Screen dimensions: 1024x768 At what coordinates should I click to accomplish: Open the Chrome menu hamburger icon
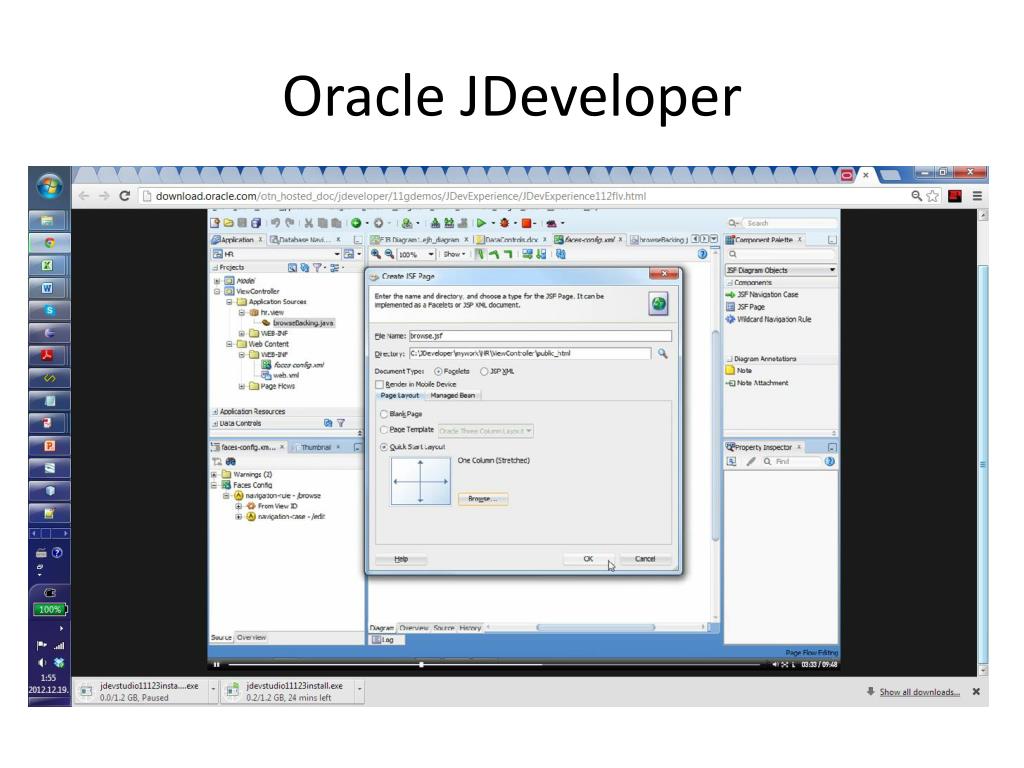click(x=978, y=196)
